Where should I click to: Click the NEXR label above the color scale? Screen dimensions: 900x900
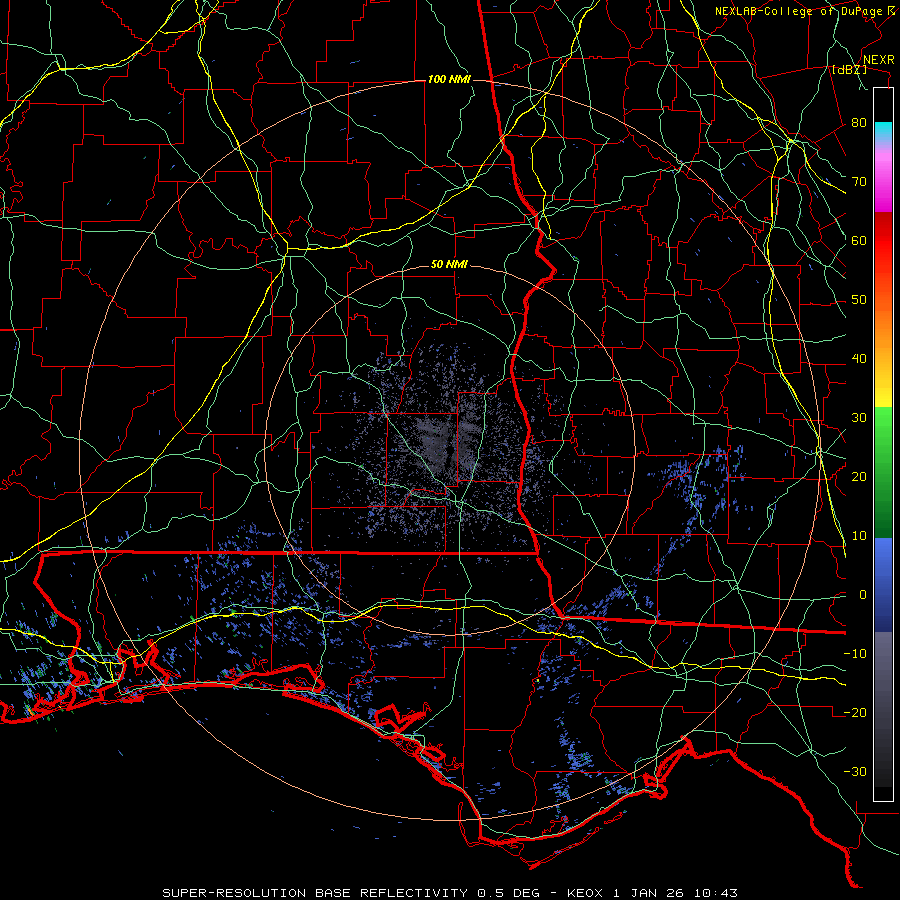tap(879, 60)
